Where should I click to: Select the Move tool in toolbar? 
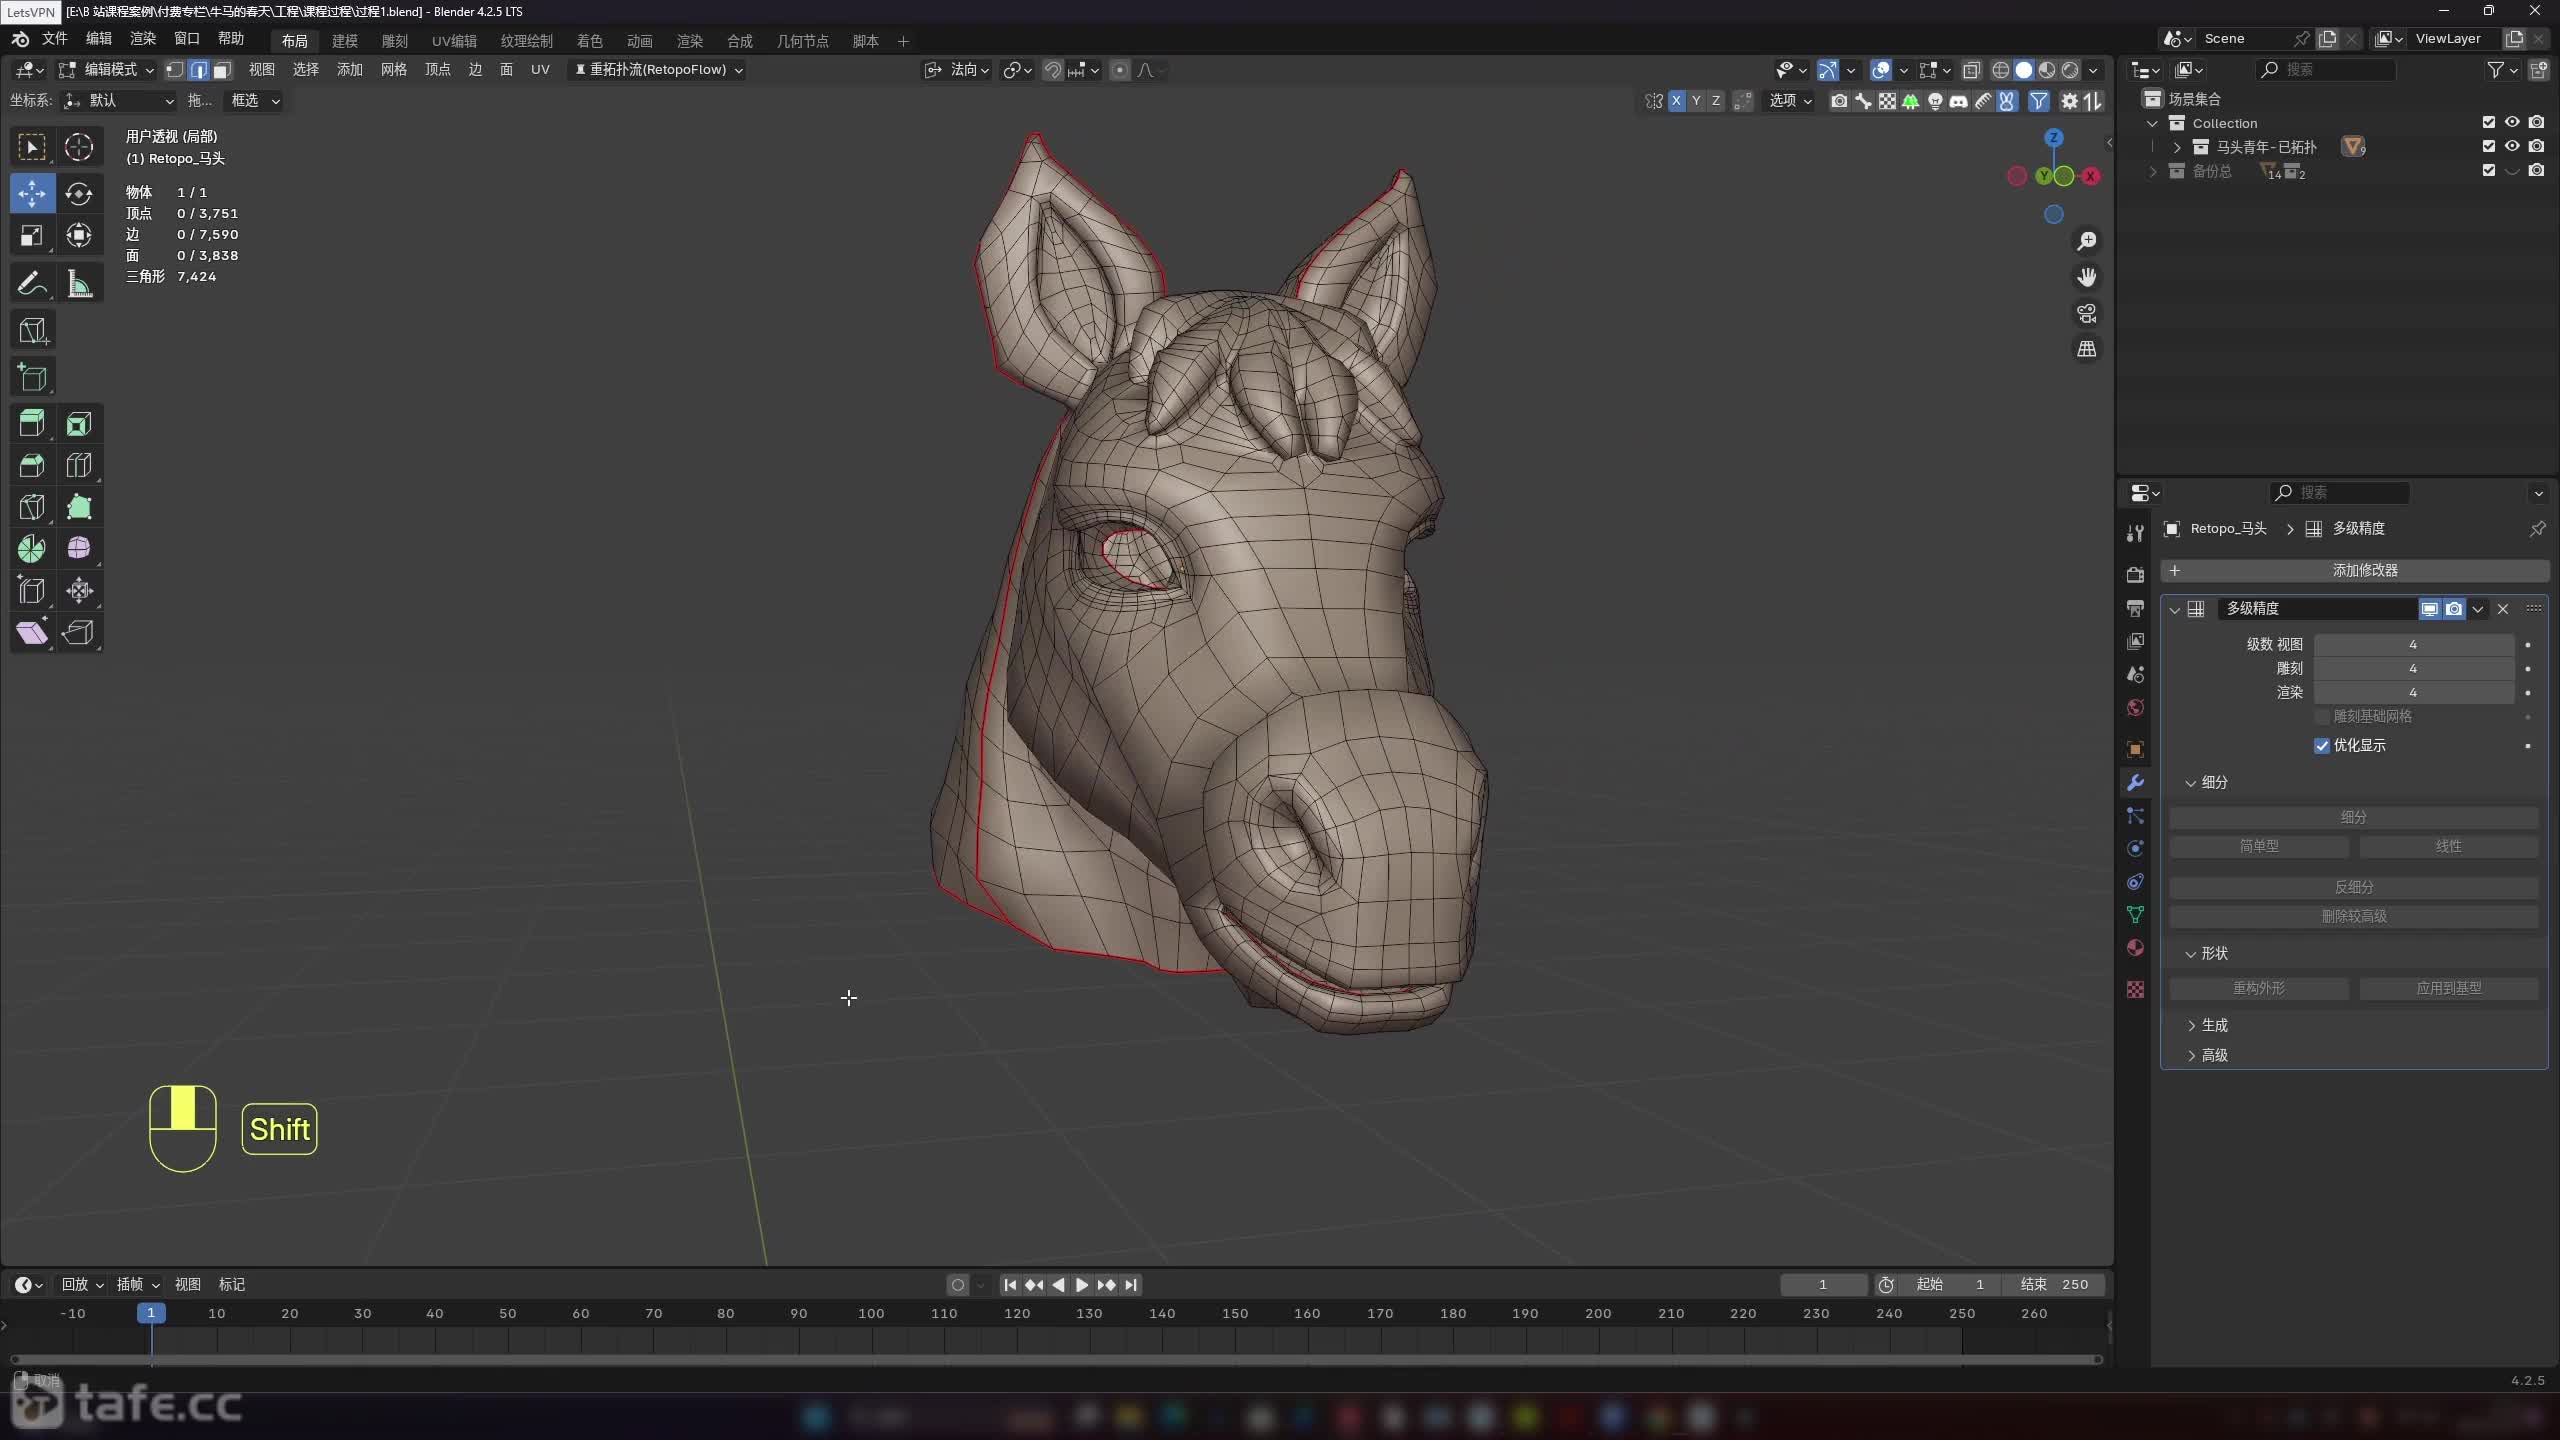tap(32, 193)
